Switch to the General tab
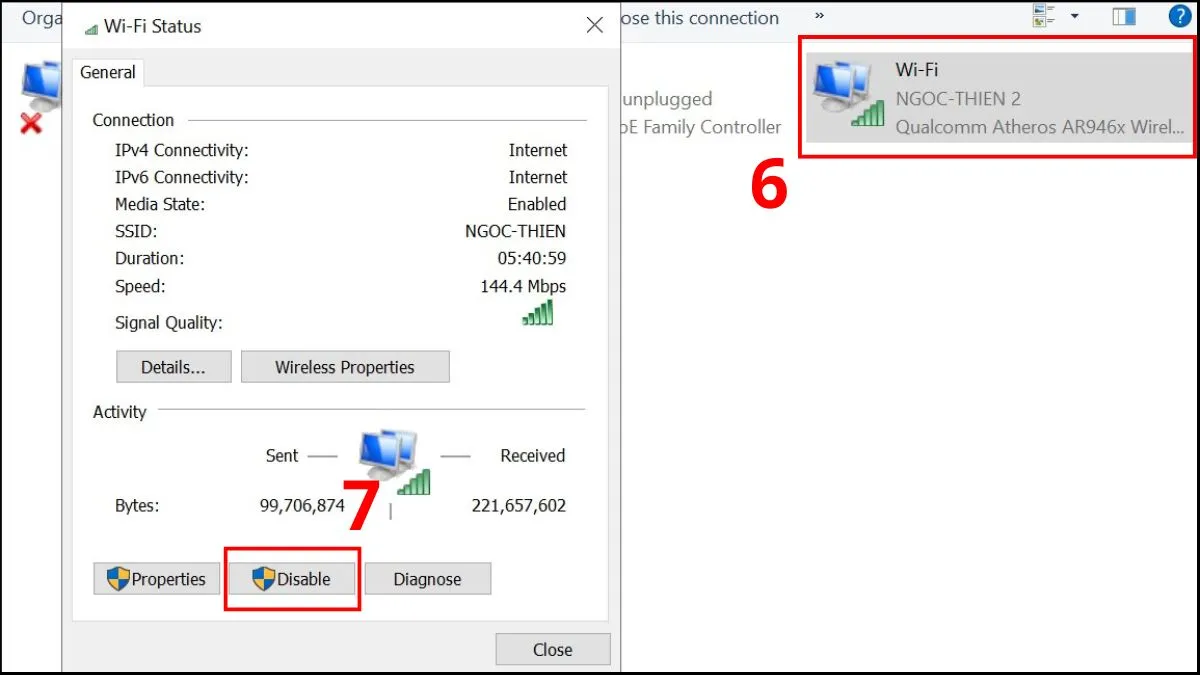 click(x=107, y=72)
